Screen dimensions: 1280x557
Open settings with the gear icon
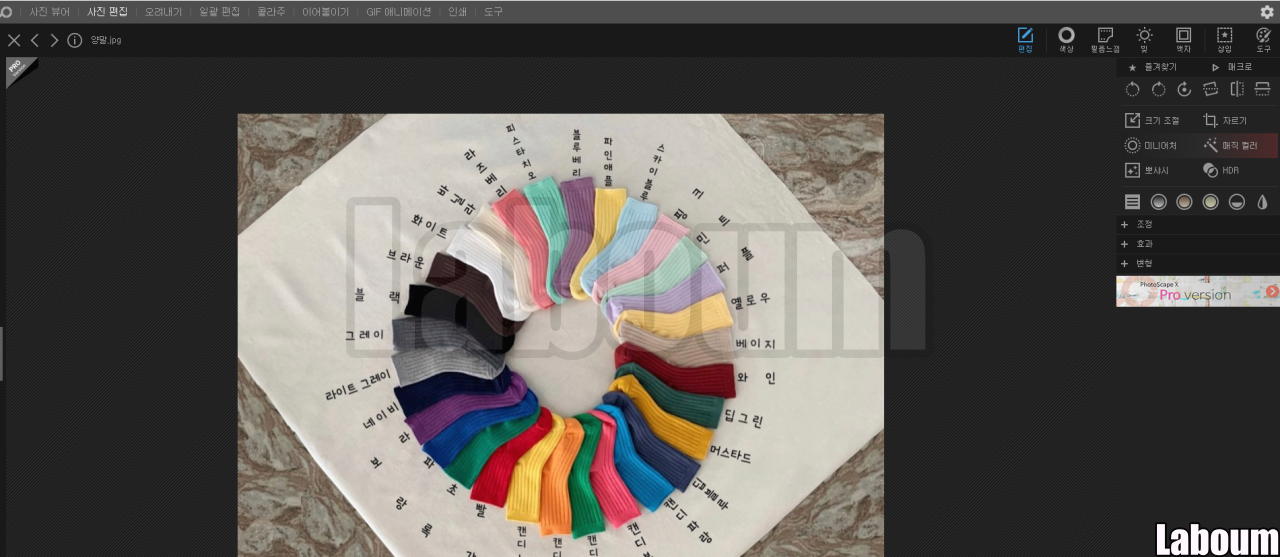[1267, 12]
